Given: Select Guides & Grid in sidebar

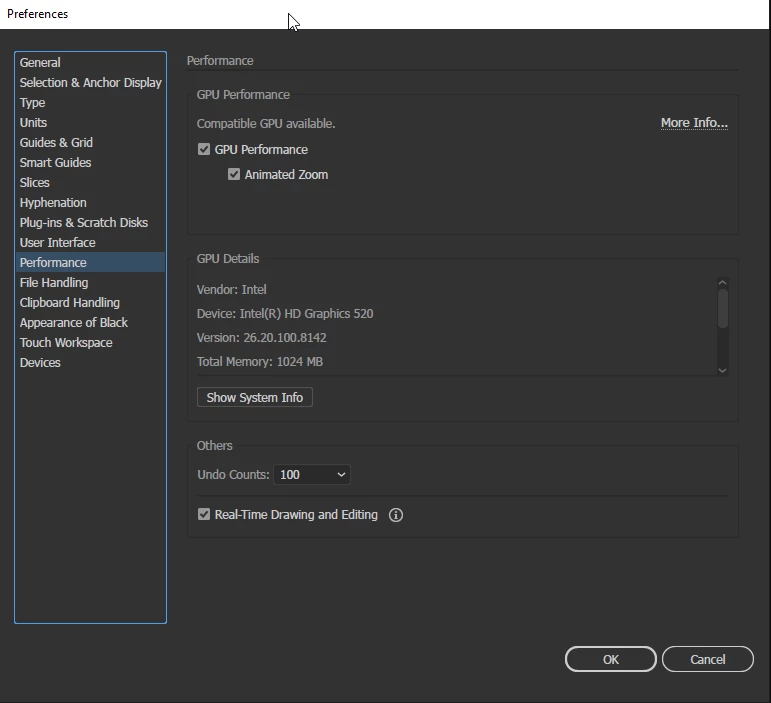Looking at the screenshot, I should (x=90, y=143).
